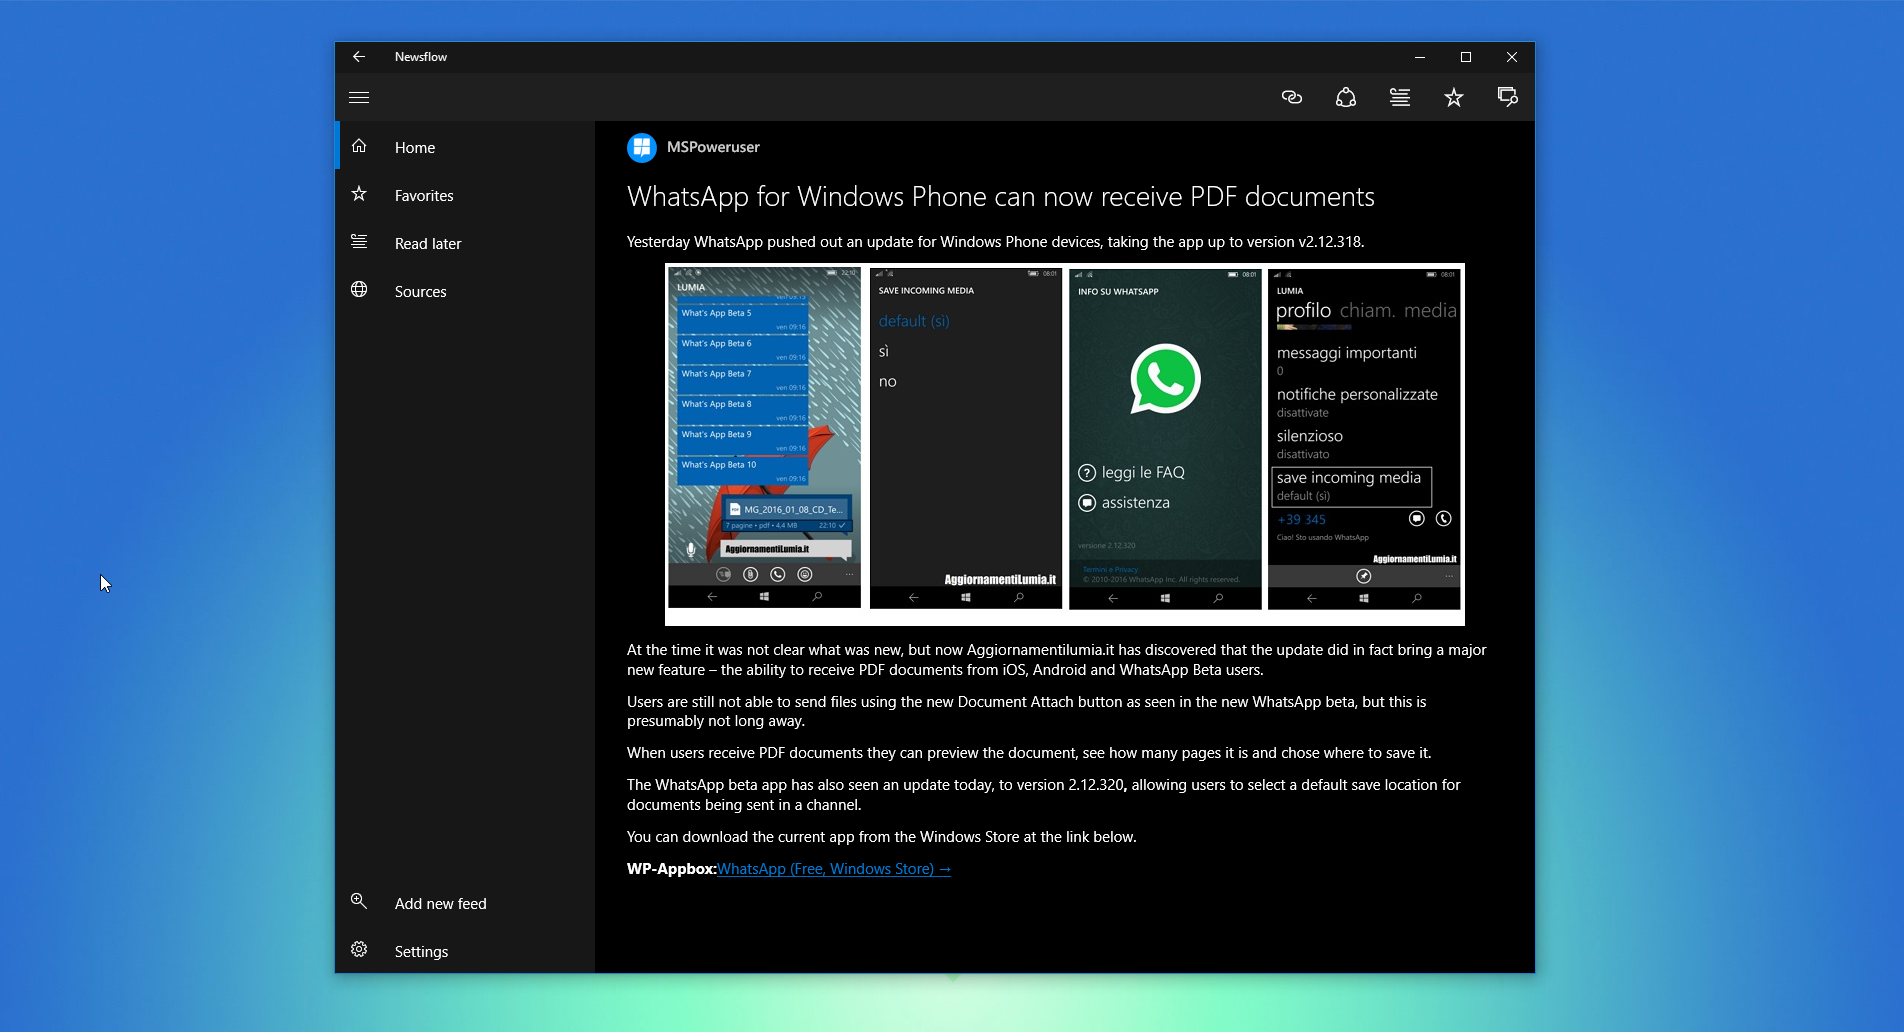Click the Add new feed magnifier icon
This screenshot has width=1904, height=1032.
coord(359,902)
